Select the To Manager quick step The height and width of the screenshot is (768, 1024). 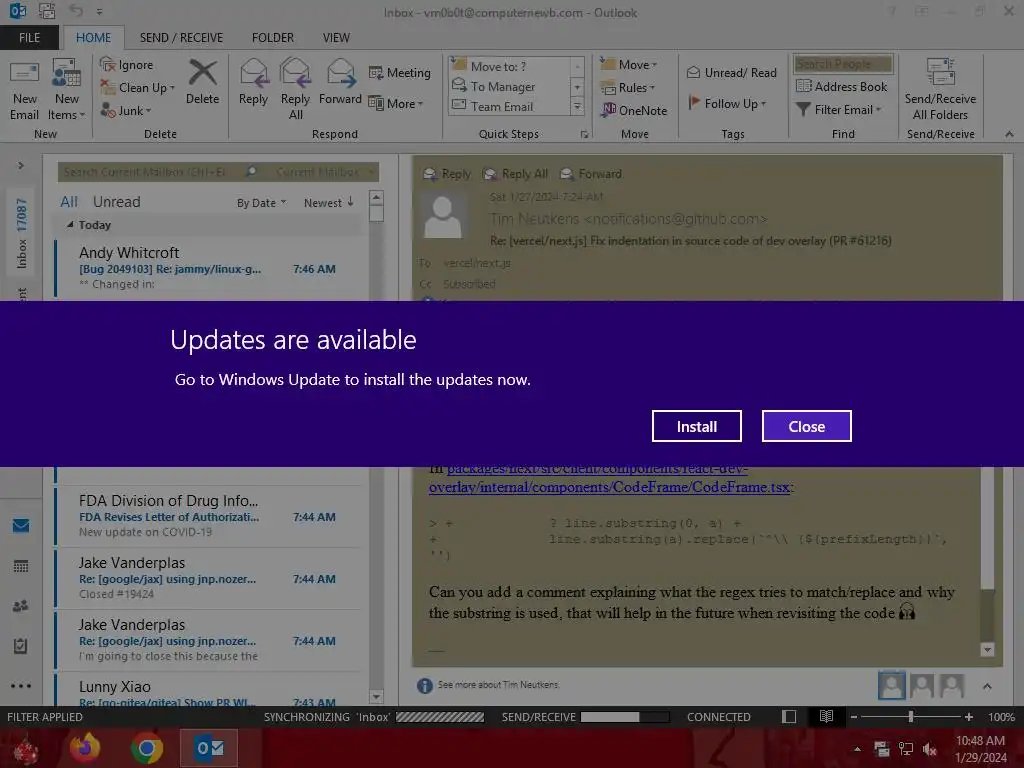click(x=510, y=86)
